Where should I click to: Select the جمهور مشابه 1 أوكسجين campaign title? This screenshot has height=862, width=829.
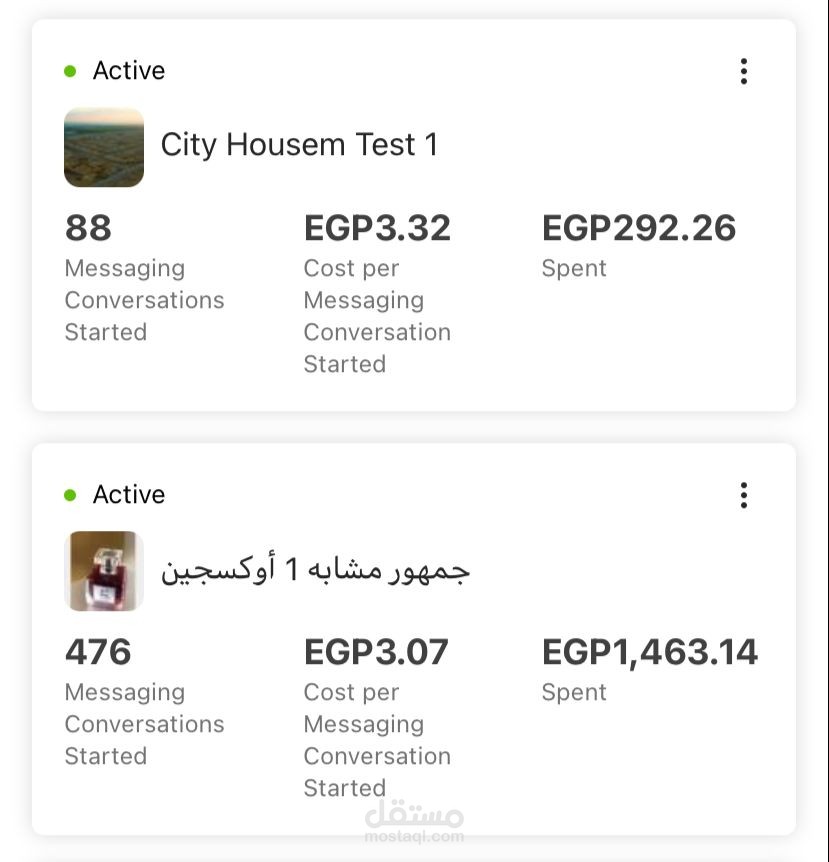[316, 569]
